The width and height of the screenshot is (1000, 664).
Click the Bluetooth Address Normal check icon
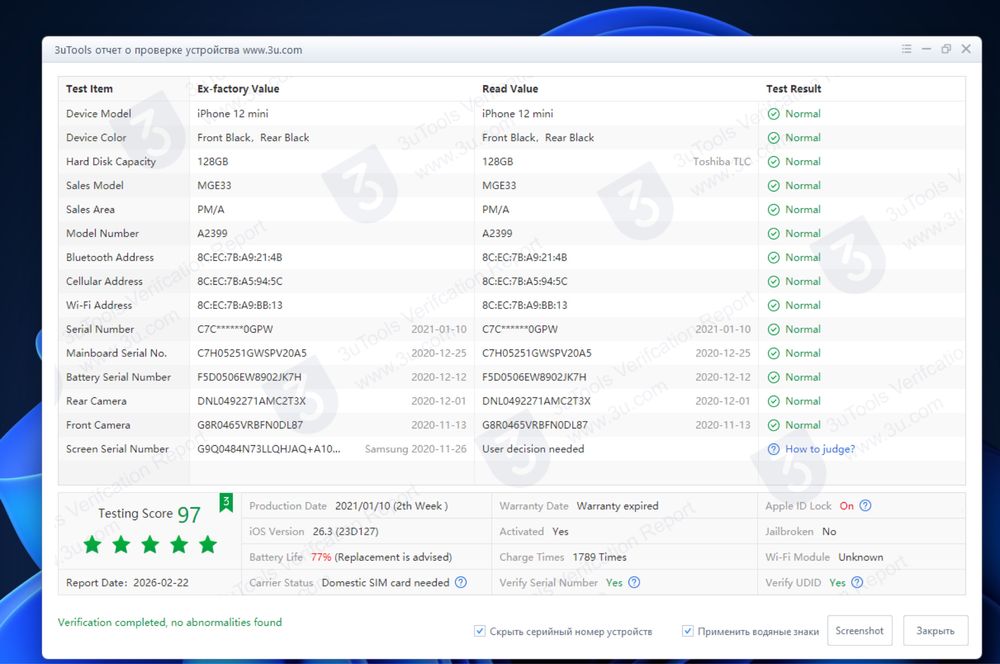(774, 258)
